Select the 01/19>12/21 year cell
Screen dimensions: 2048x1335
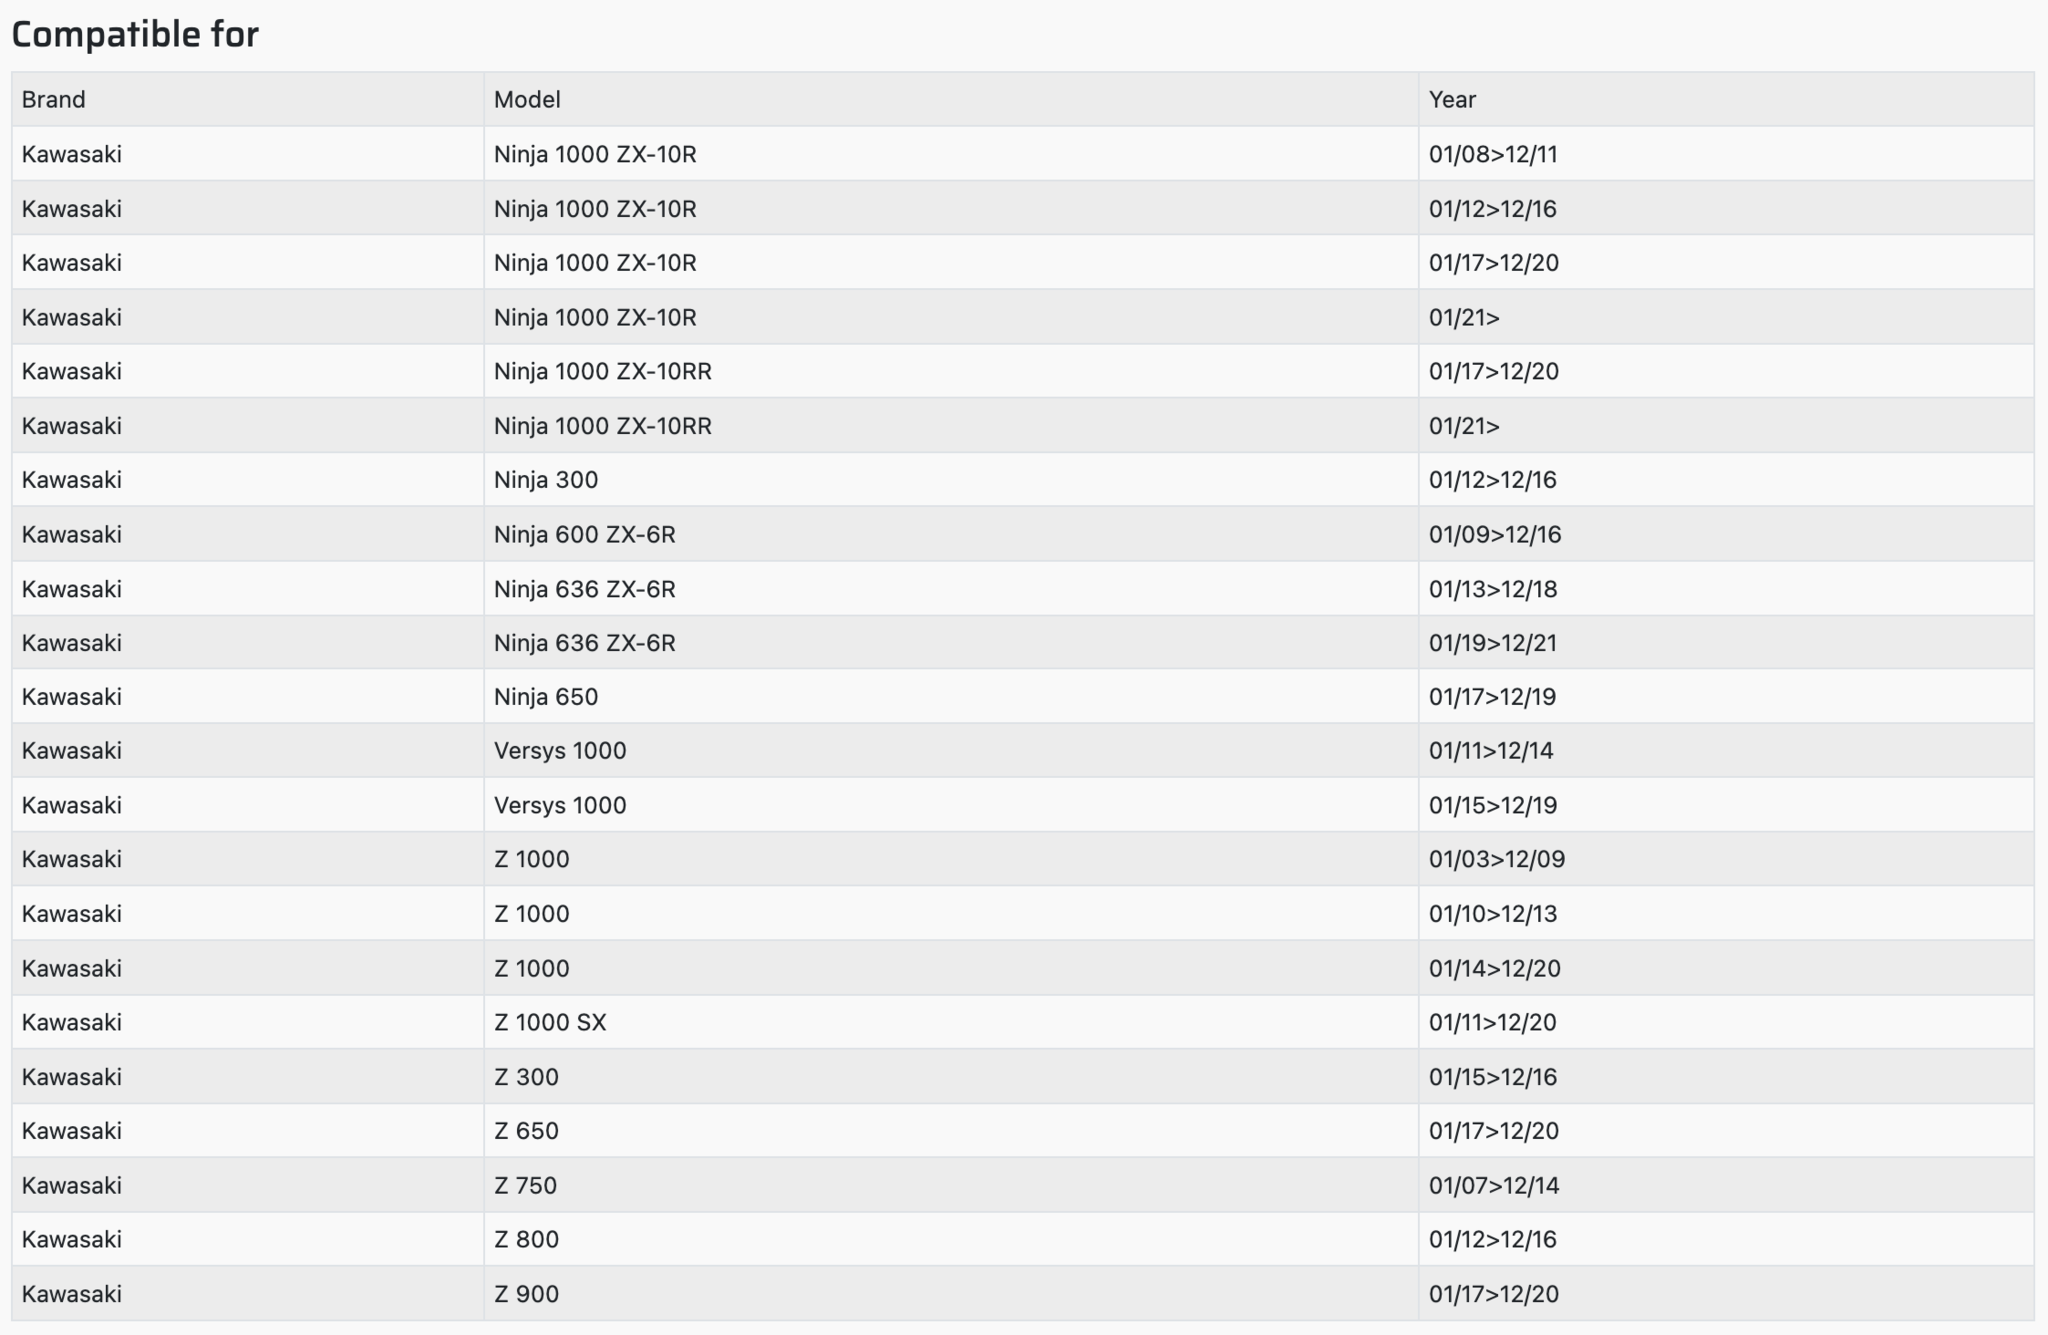click(x=1493, y=643)
